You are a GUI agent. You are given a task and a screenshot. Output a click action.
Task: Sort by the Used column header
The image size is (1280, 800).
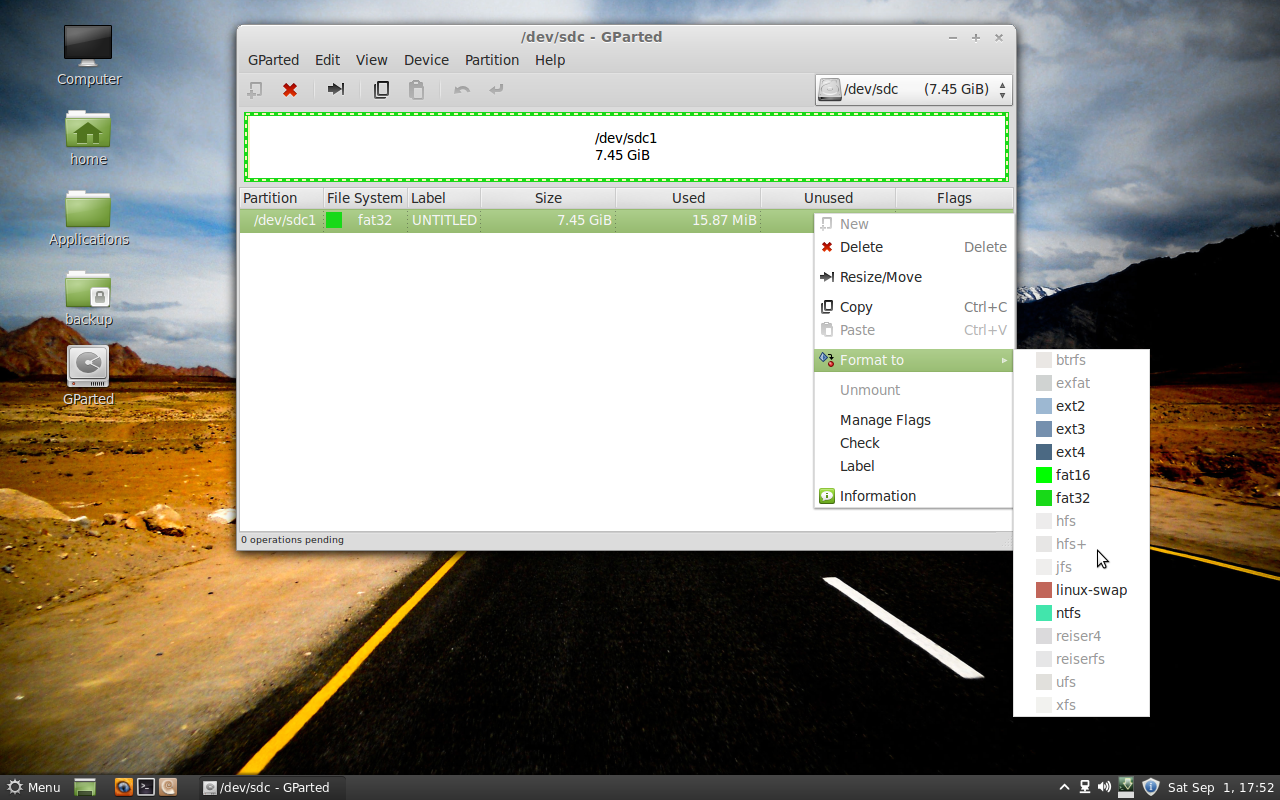[688, 198]
